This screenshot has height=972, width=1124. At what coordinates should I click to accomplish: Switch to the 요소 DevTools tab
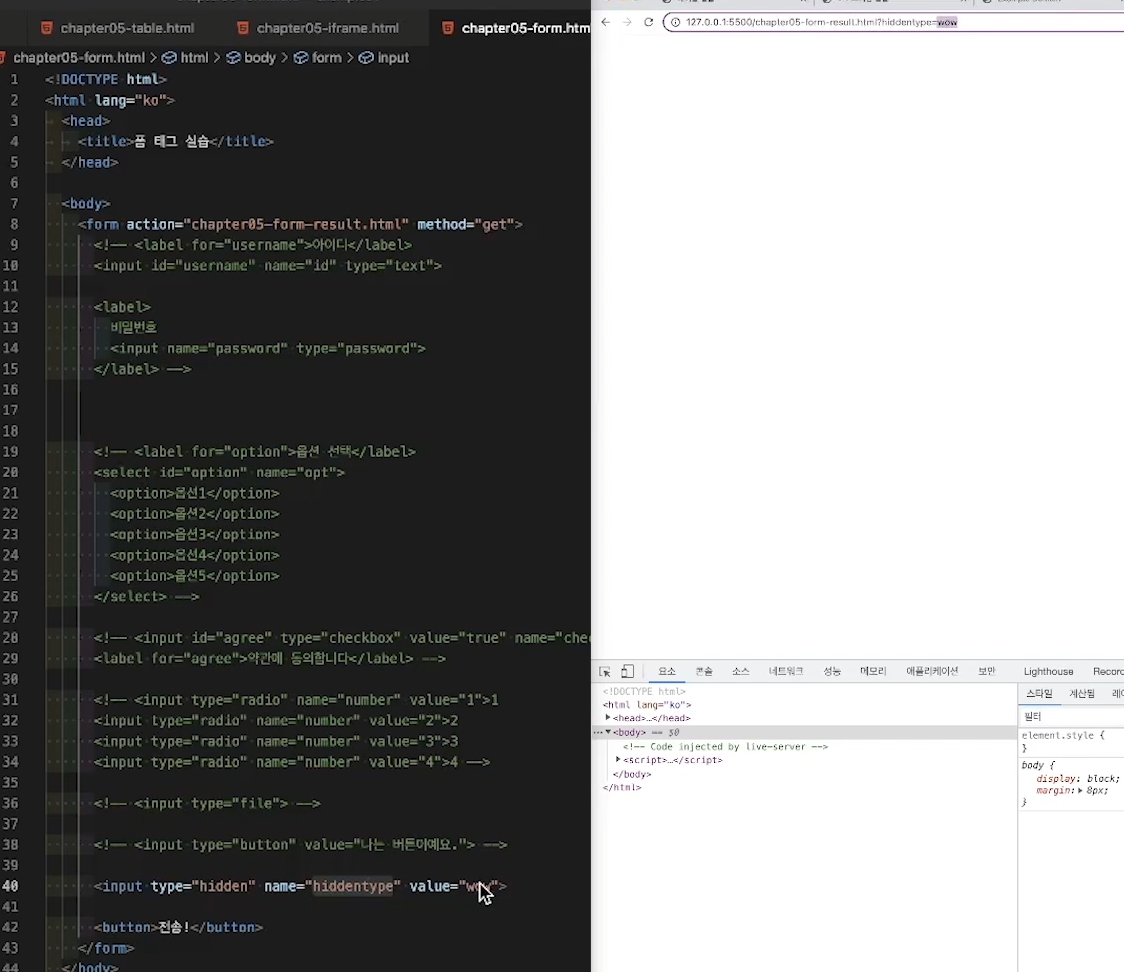667,672
